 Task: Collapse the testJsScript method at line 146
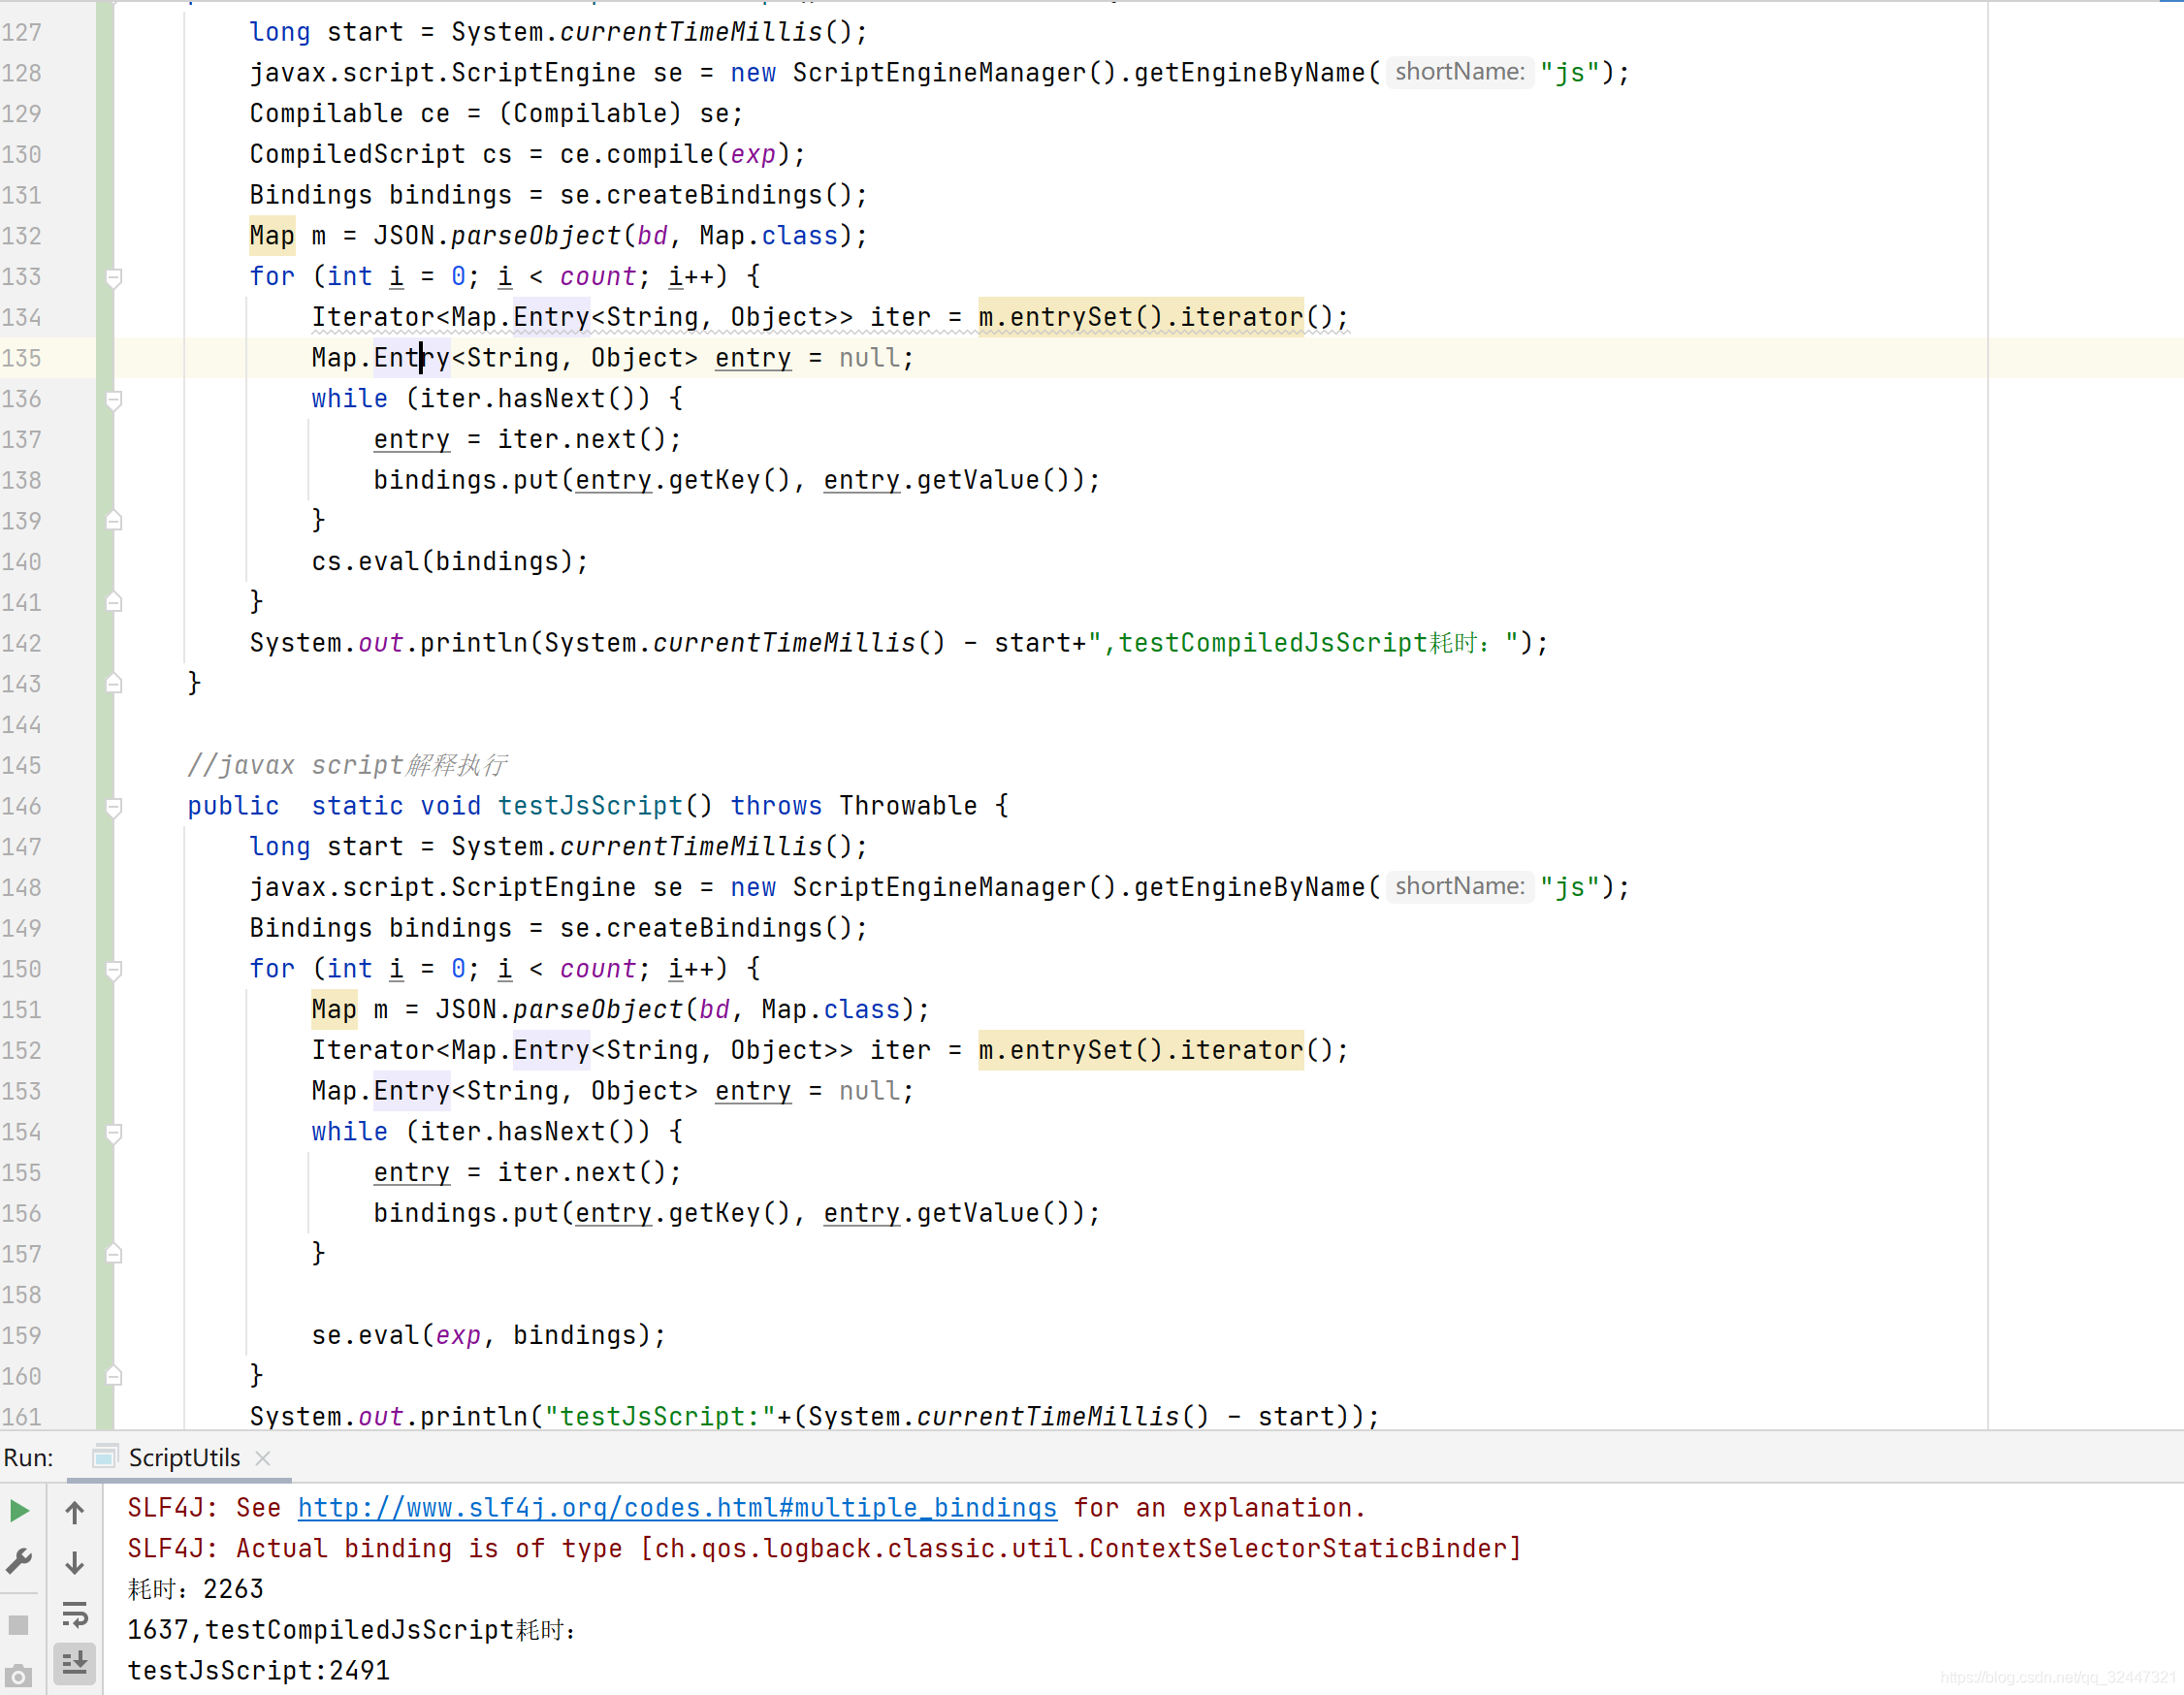(113, 806)
